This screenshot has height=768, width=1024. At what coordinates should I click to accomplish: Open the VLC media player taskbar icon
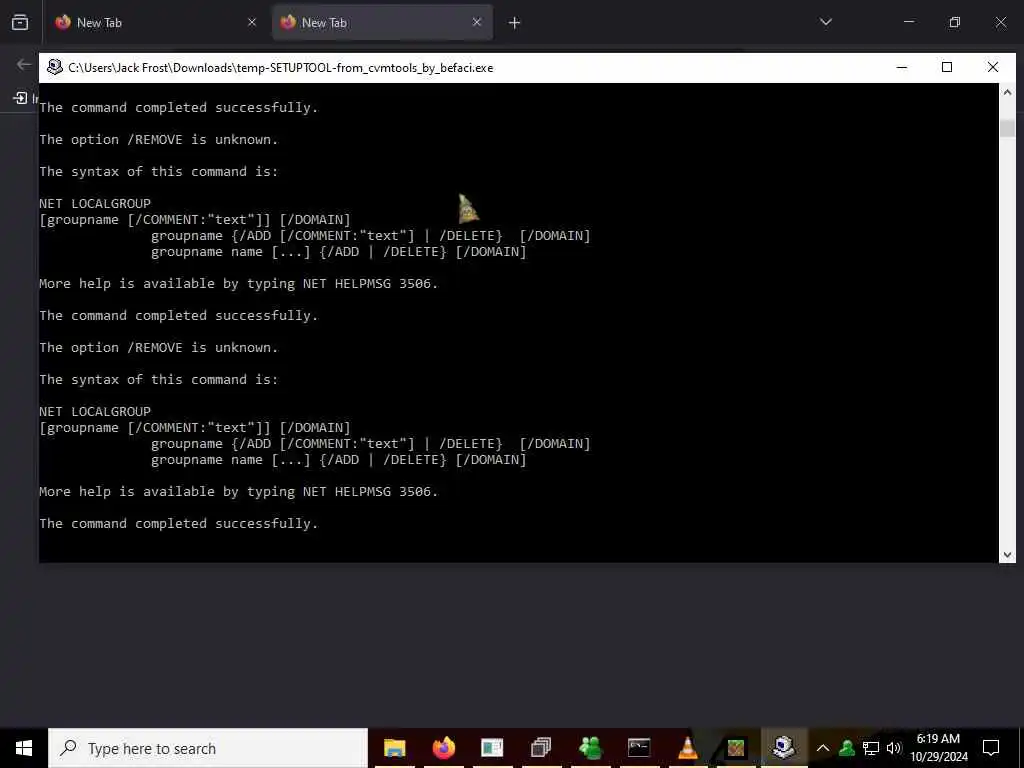tap(687, 748)
